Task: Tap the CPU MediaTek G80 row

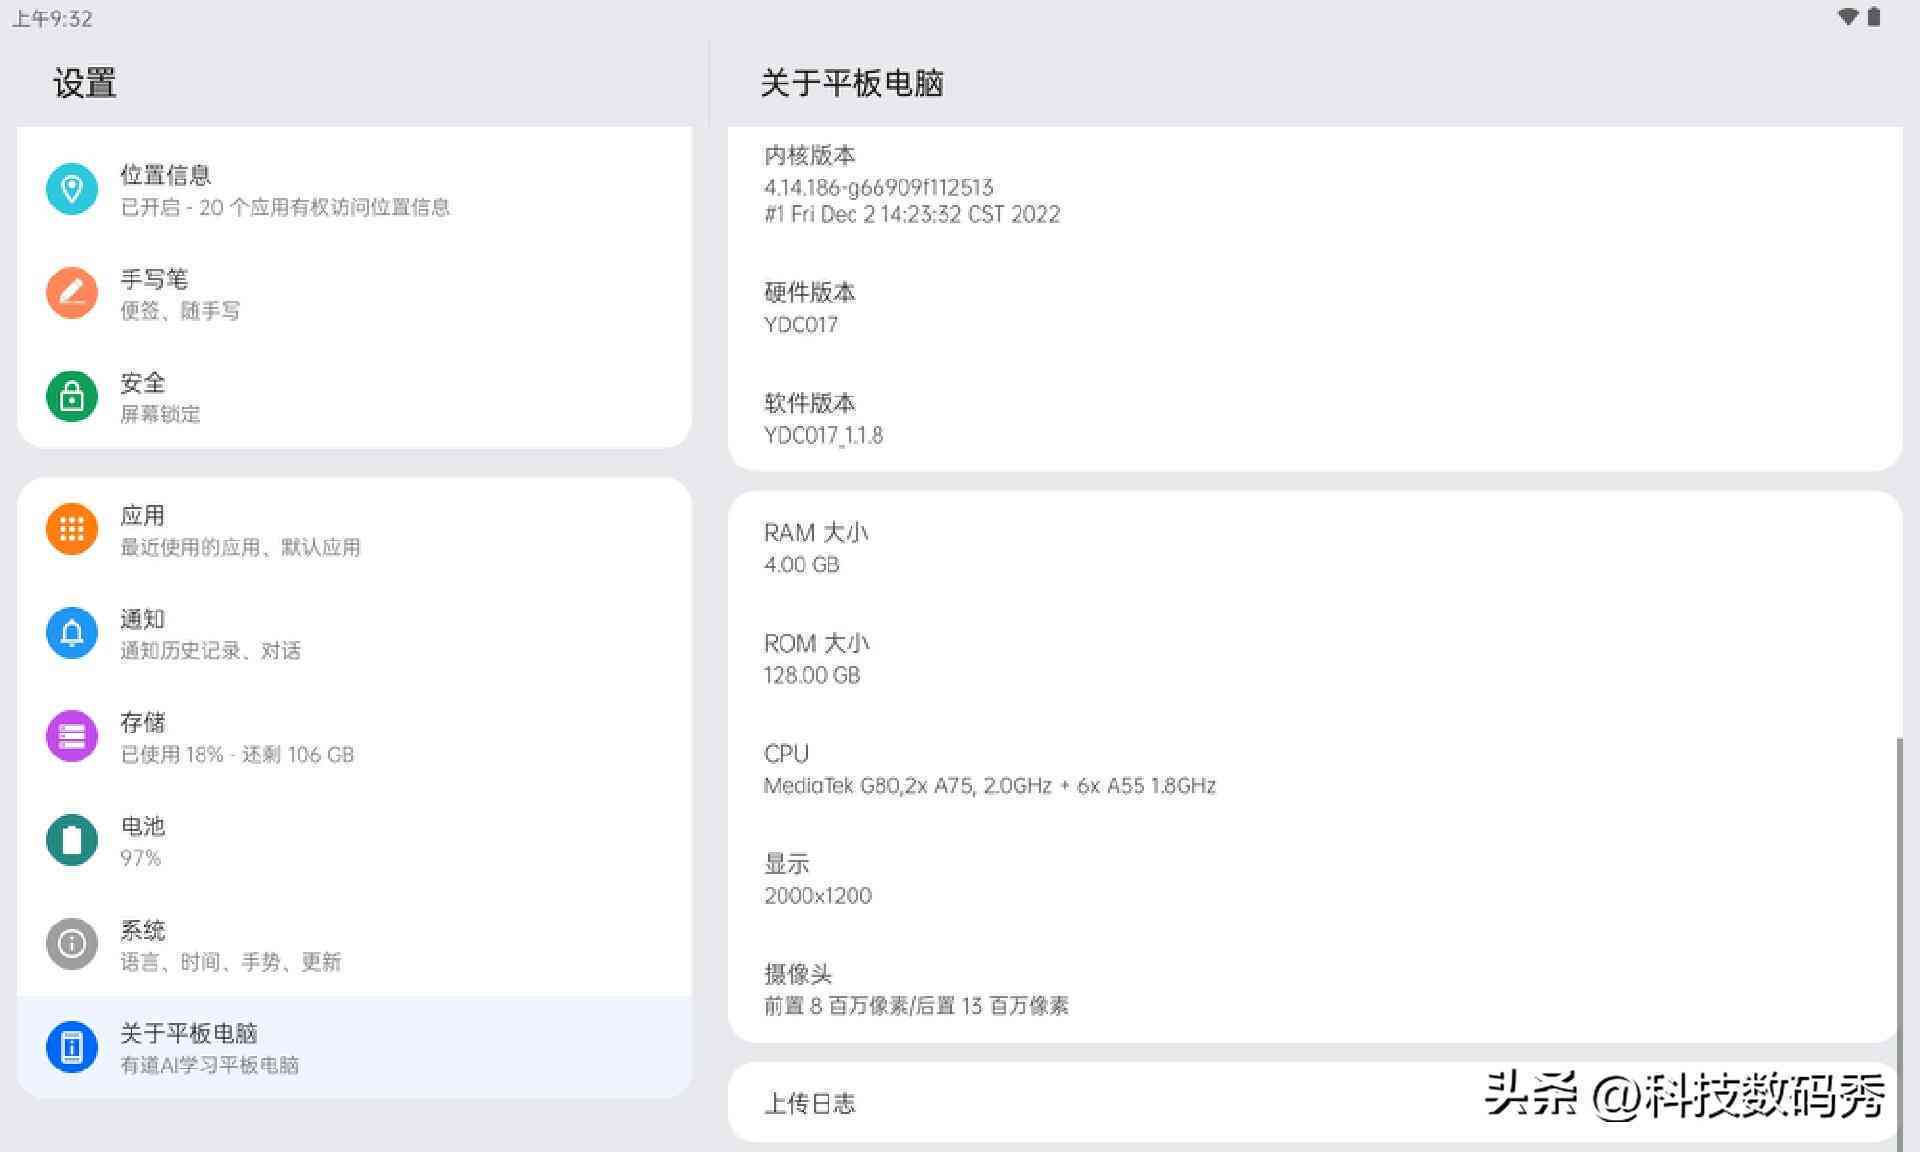Action: [x=1314, y=768]
